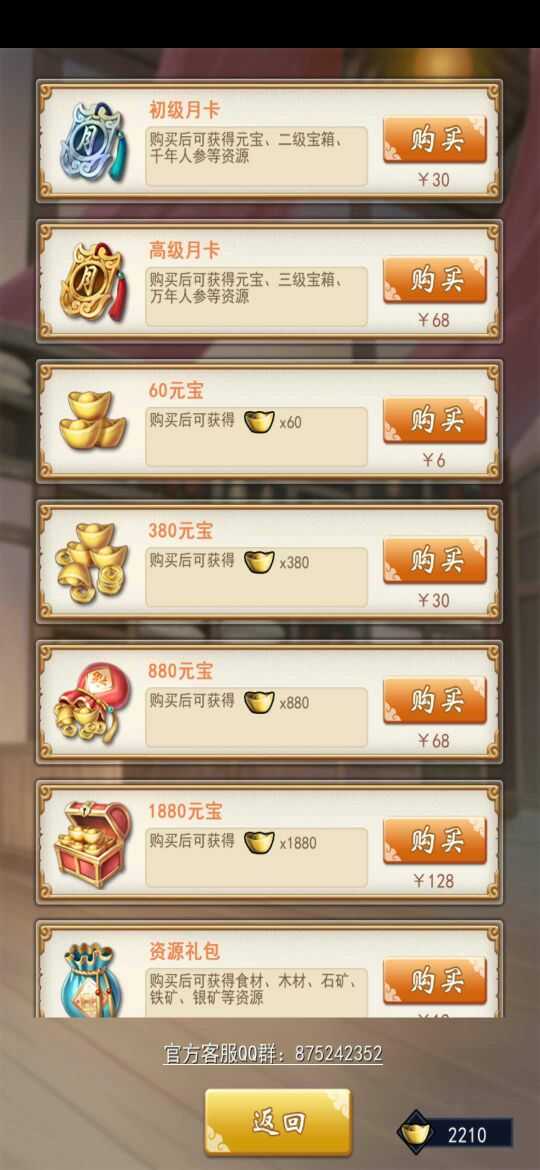
Task: Tap the ingot currency icon beside 2210
Action: (x=417, y=1134)
